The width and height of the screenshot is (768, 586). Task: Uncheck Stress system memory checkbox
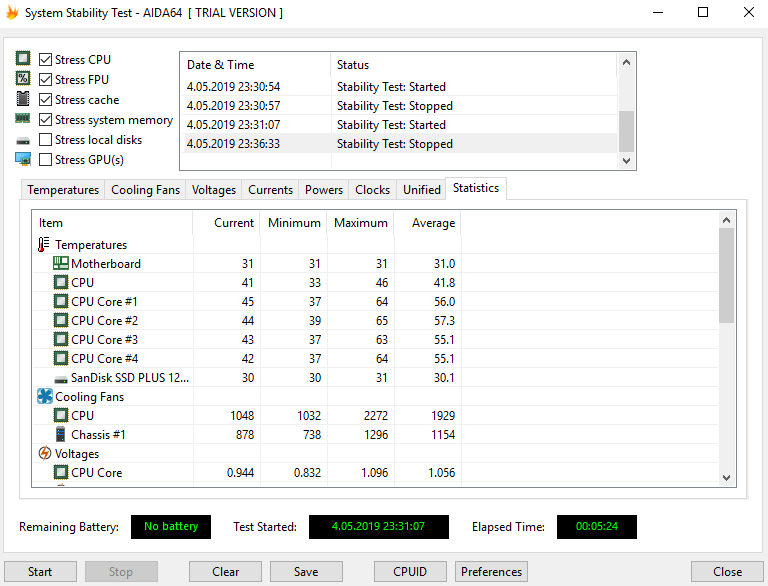coord(45,120)
